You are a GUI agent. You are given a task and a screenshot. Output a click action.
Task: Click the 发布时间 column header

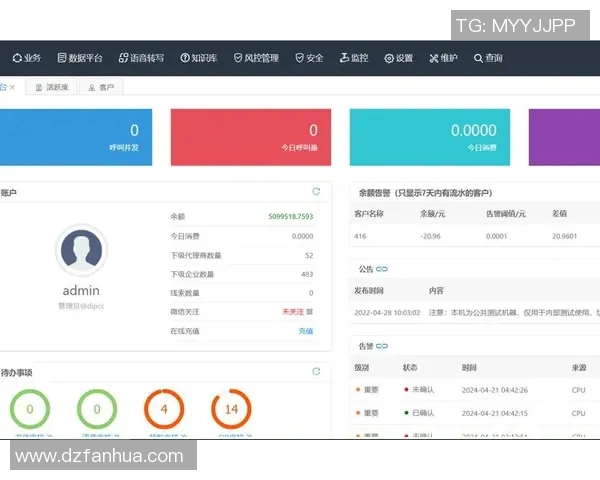tap(369, 291)
